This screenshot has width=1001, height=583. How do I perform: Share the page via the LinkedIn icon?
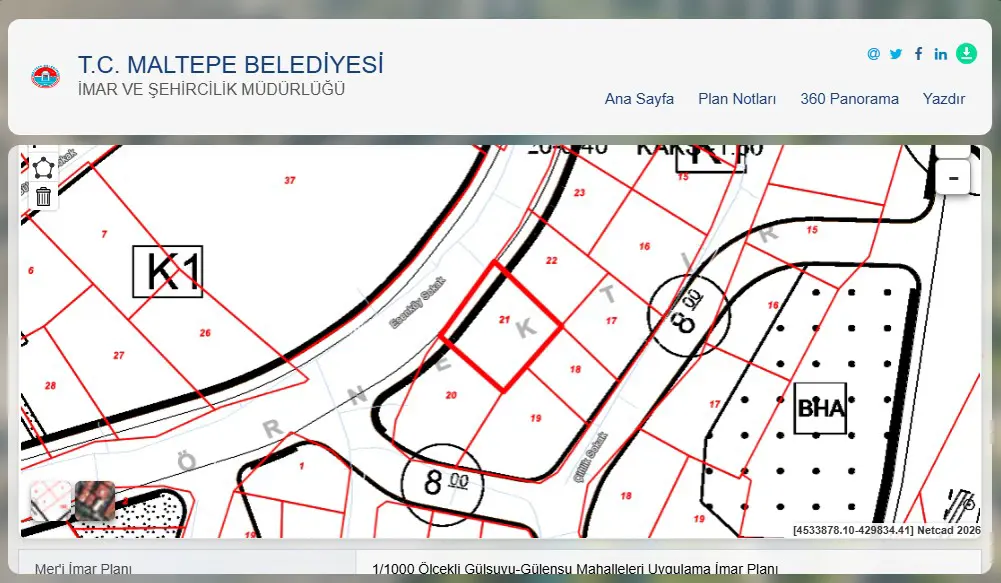pos(940,54)
